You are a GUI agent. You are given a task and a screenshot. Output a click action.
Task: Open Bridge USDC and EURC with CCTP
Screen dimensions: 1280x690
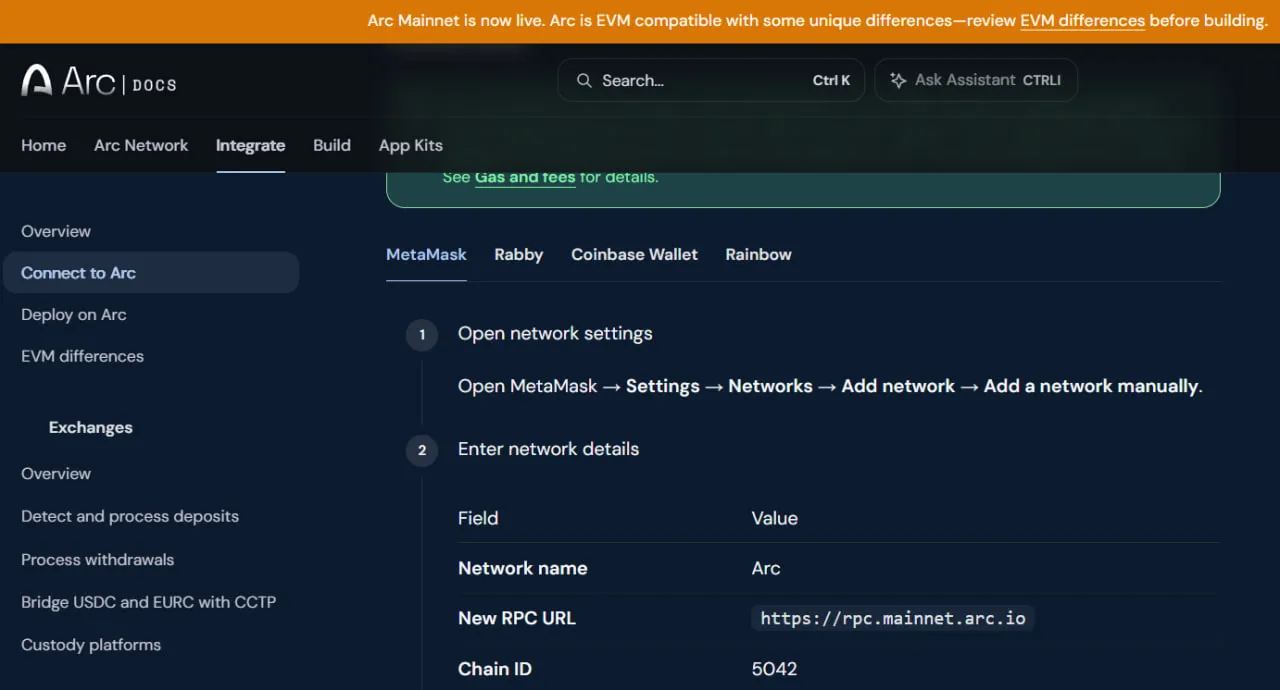[x=148, y=602]
